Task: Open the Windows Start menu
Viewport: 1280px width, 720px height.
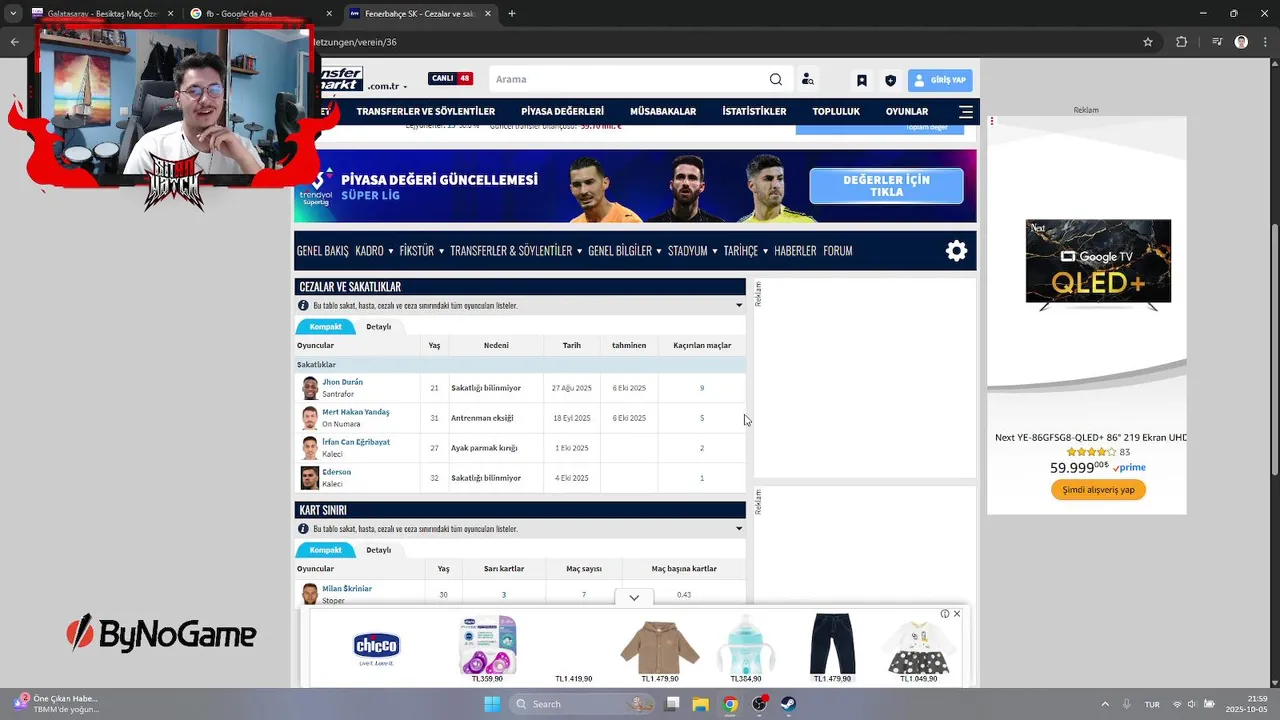Action: pyautogui.click(x=491, y=704)
